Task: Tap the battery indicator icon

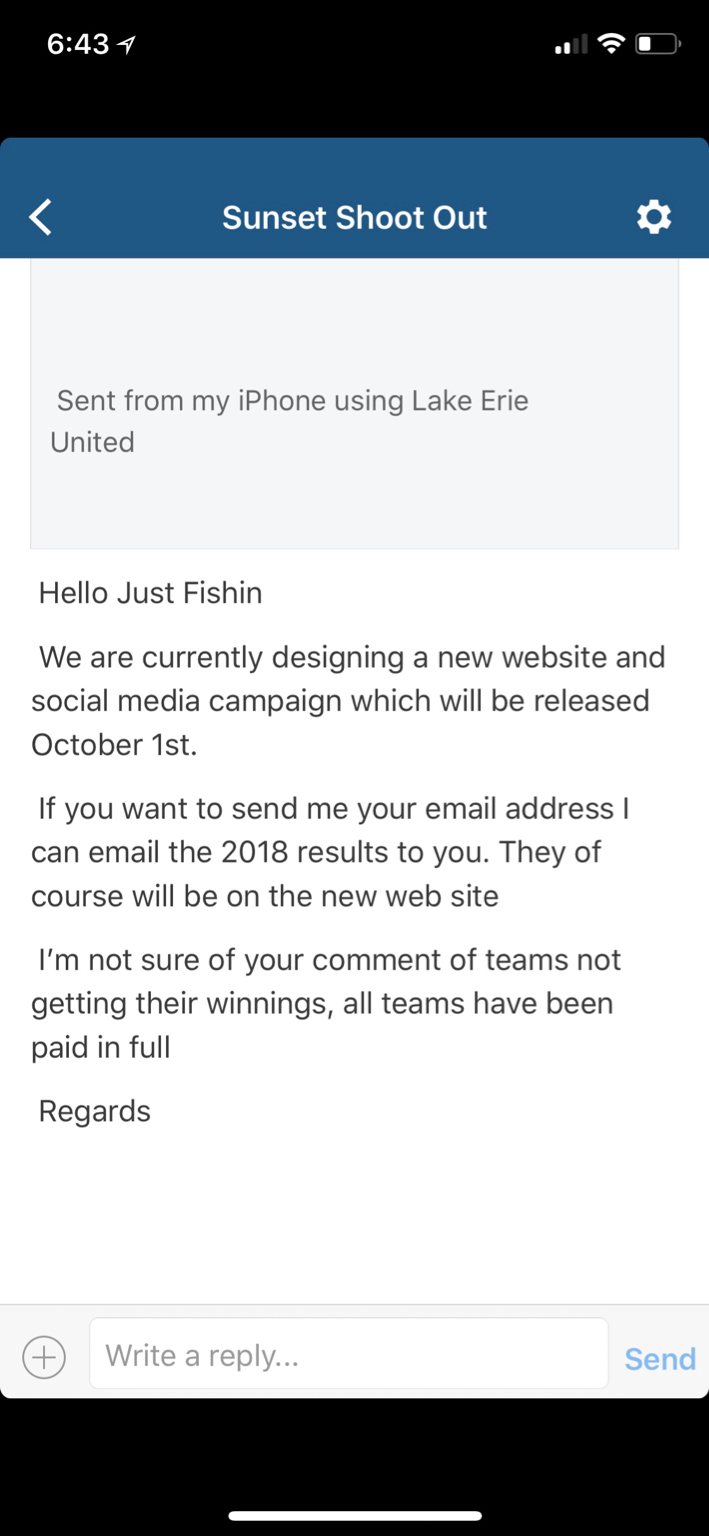Action: pos(658,44)
